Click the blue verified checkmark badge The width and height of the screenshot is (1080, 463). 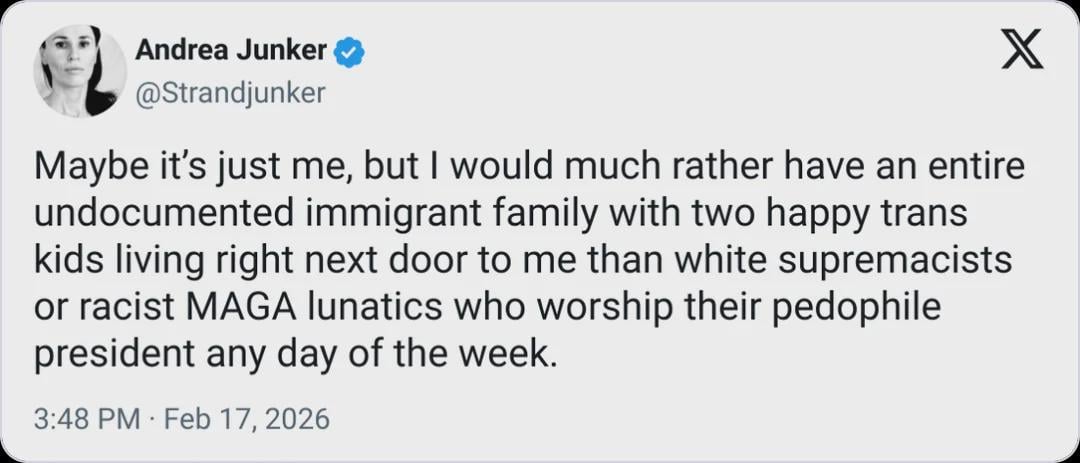[x=348, y=50]
